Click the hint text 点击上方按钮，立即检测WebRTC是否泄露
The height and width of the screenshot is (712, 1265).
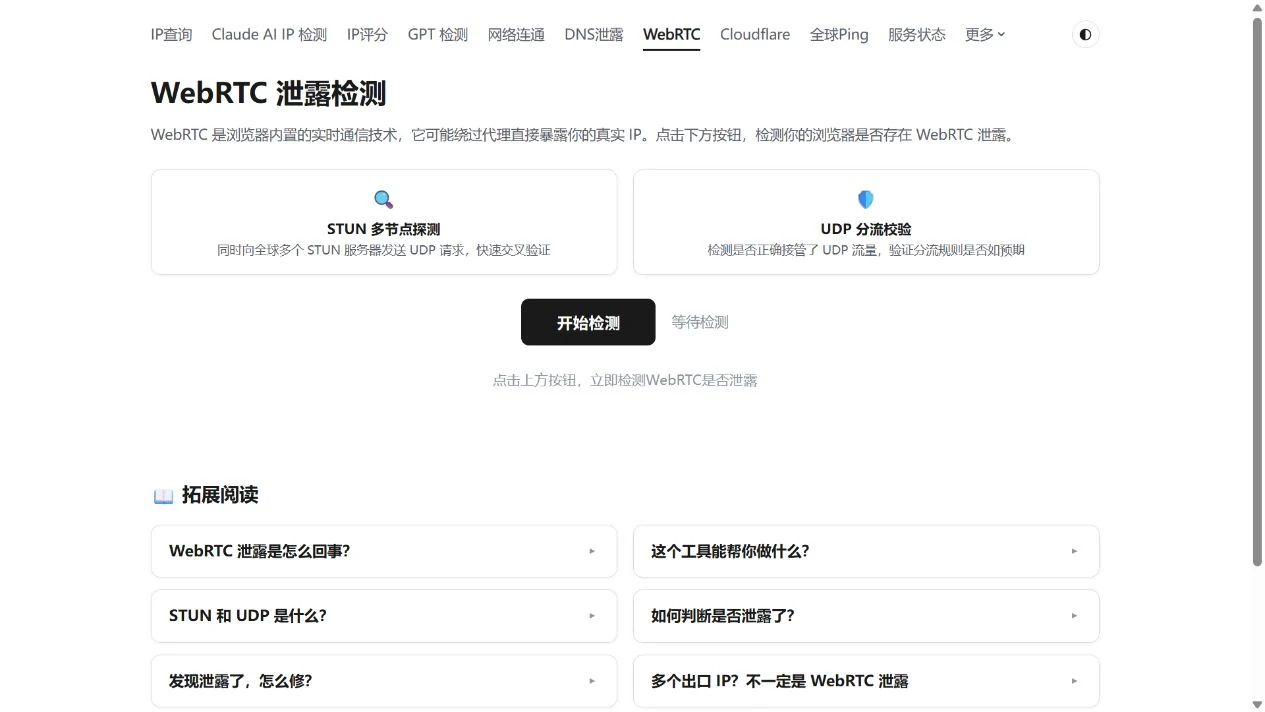625,380
